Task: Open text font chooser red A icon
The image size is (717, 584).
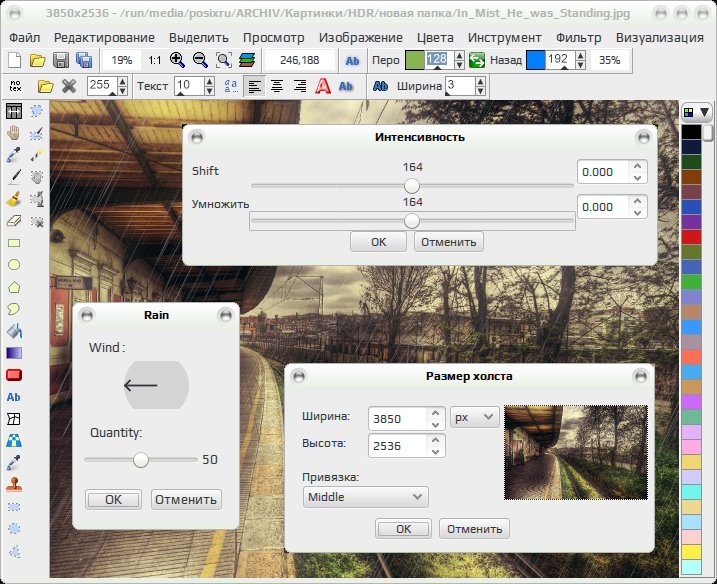Action: pos(323,86)
